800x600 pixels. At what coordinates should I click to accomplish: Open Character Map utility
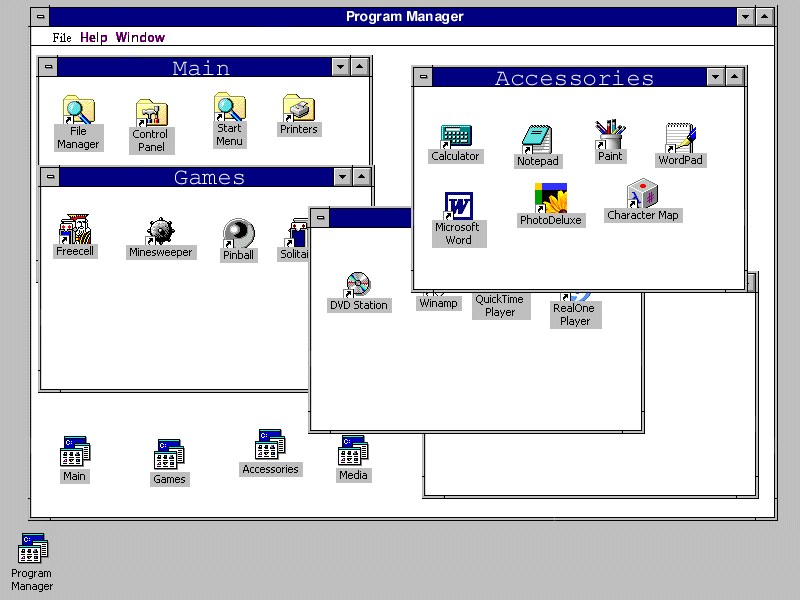pyautogui.click(x=642, y=200)
